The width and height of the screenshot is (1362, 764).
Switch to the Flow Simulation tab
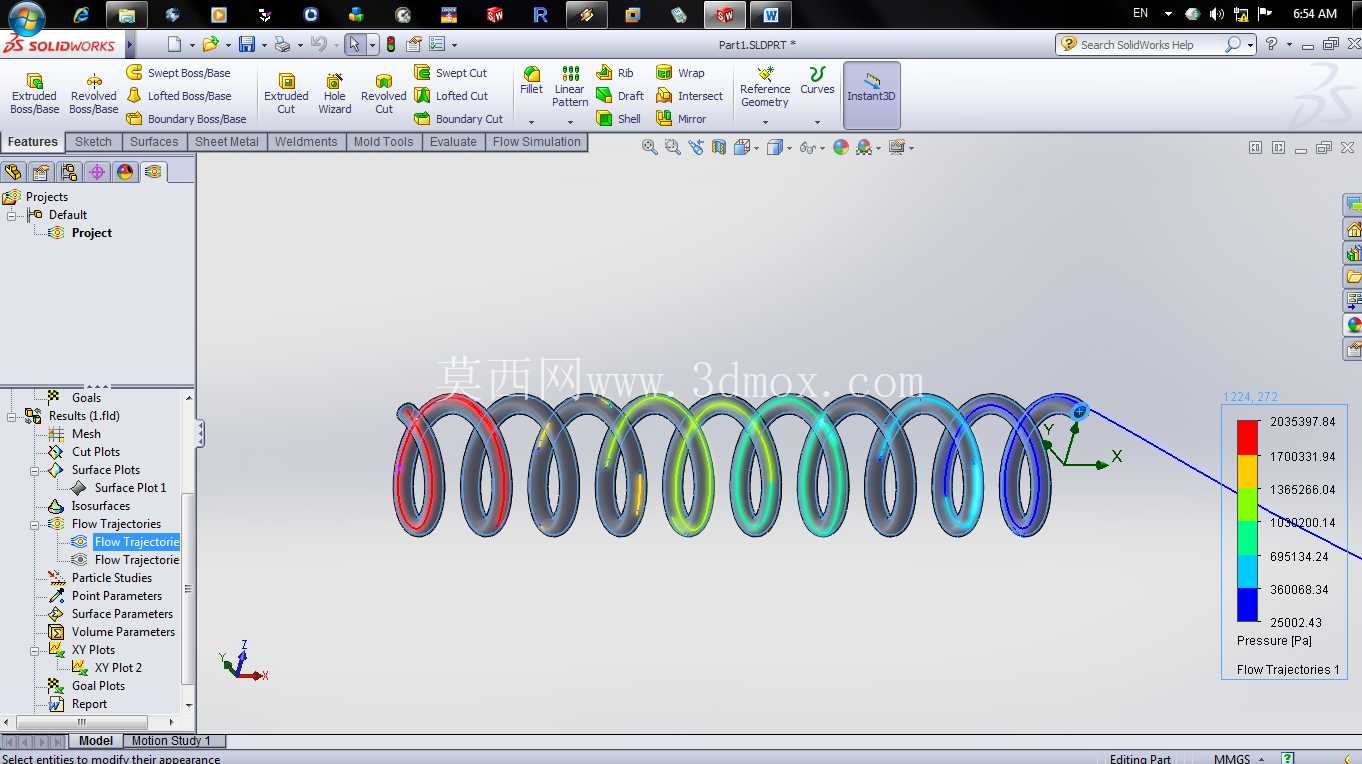coord(536,142)
